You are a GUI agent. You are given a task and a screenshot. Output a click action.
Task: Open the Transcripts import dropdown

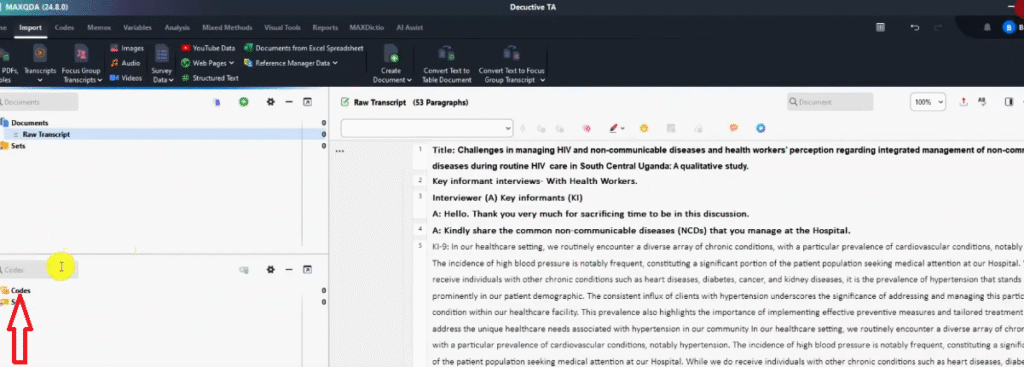pyautogui.click(x=40, y=80)
